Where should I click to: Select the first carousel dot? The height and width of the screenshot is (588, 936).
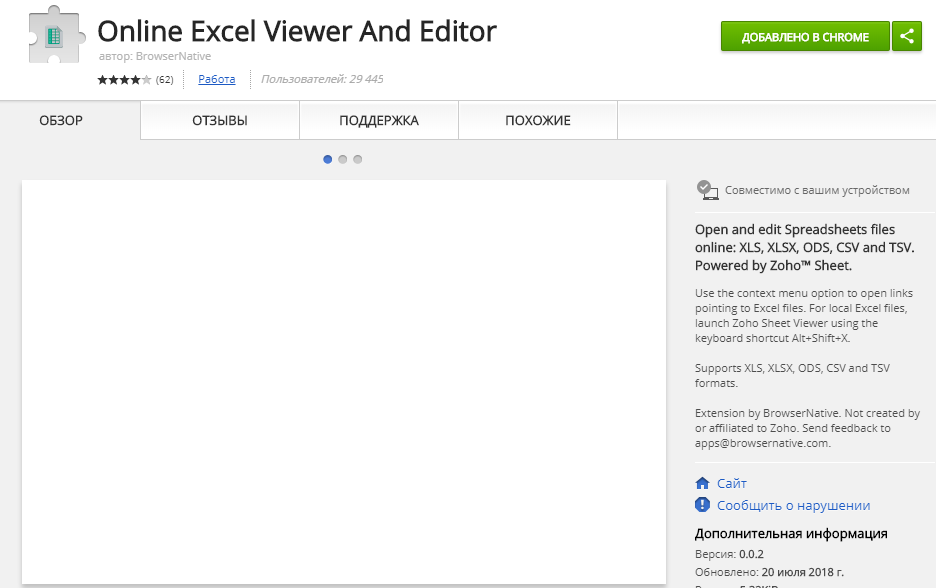[327, 159]
